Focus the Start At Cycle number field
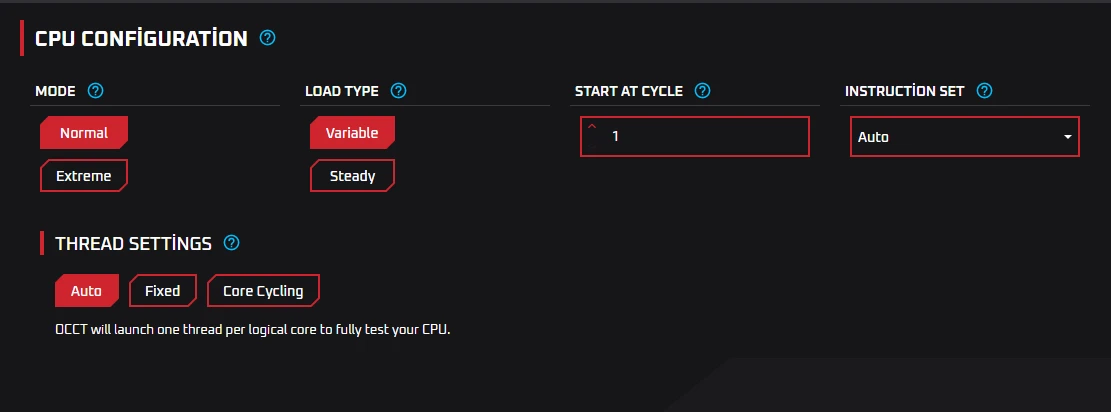The height and width of the screenshot is (412, 1111). click(694, 136)
